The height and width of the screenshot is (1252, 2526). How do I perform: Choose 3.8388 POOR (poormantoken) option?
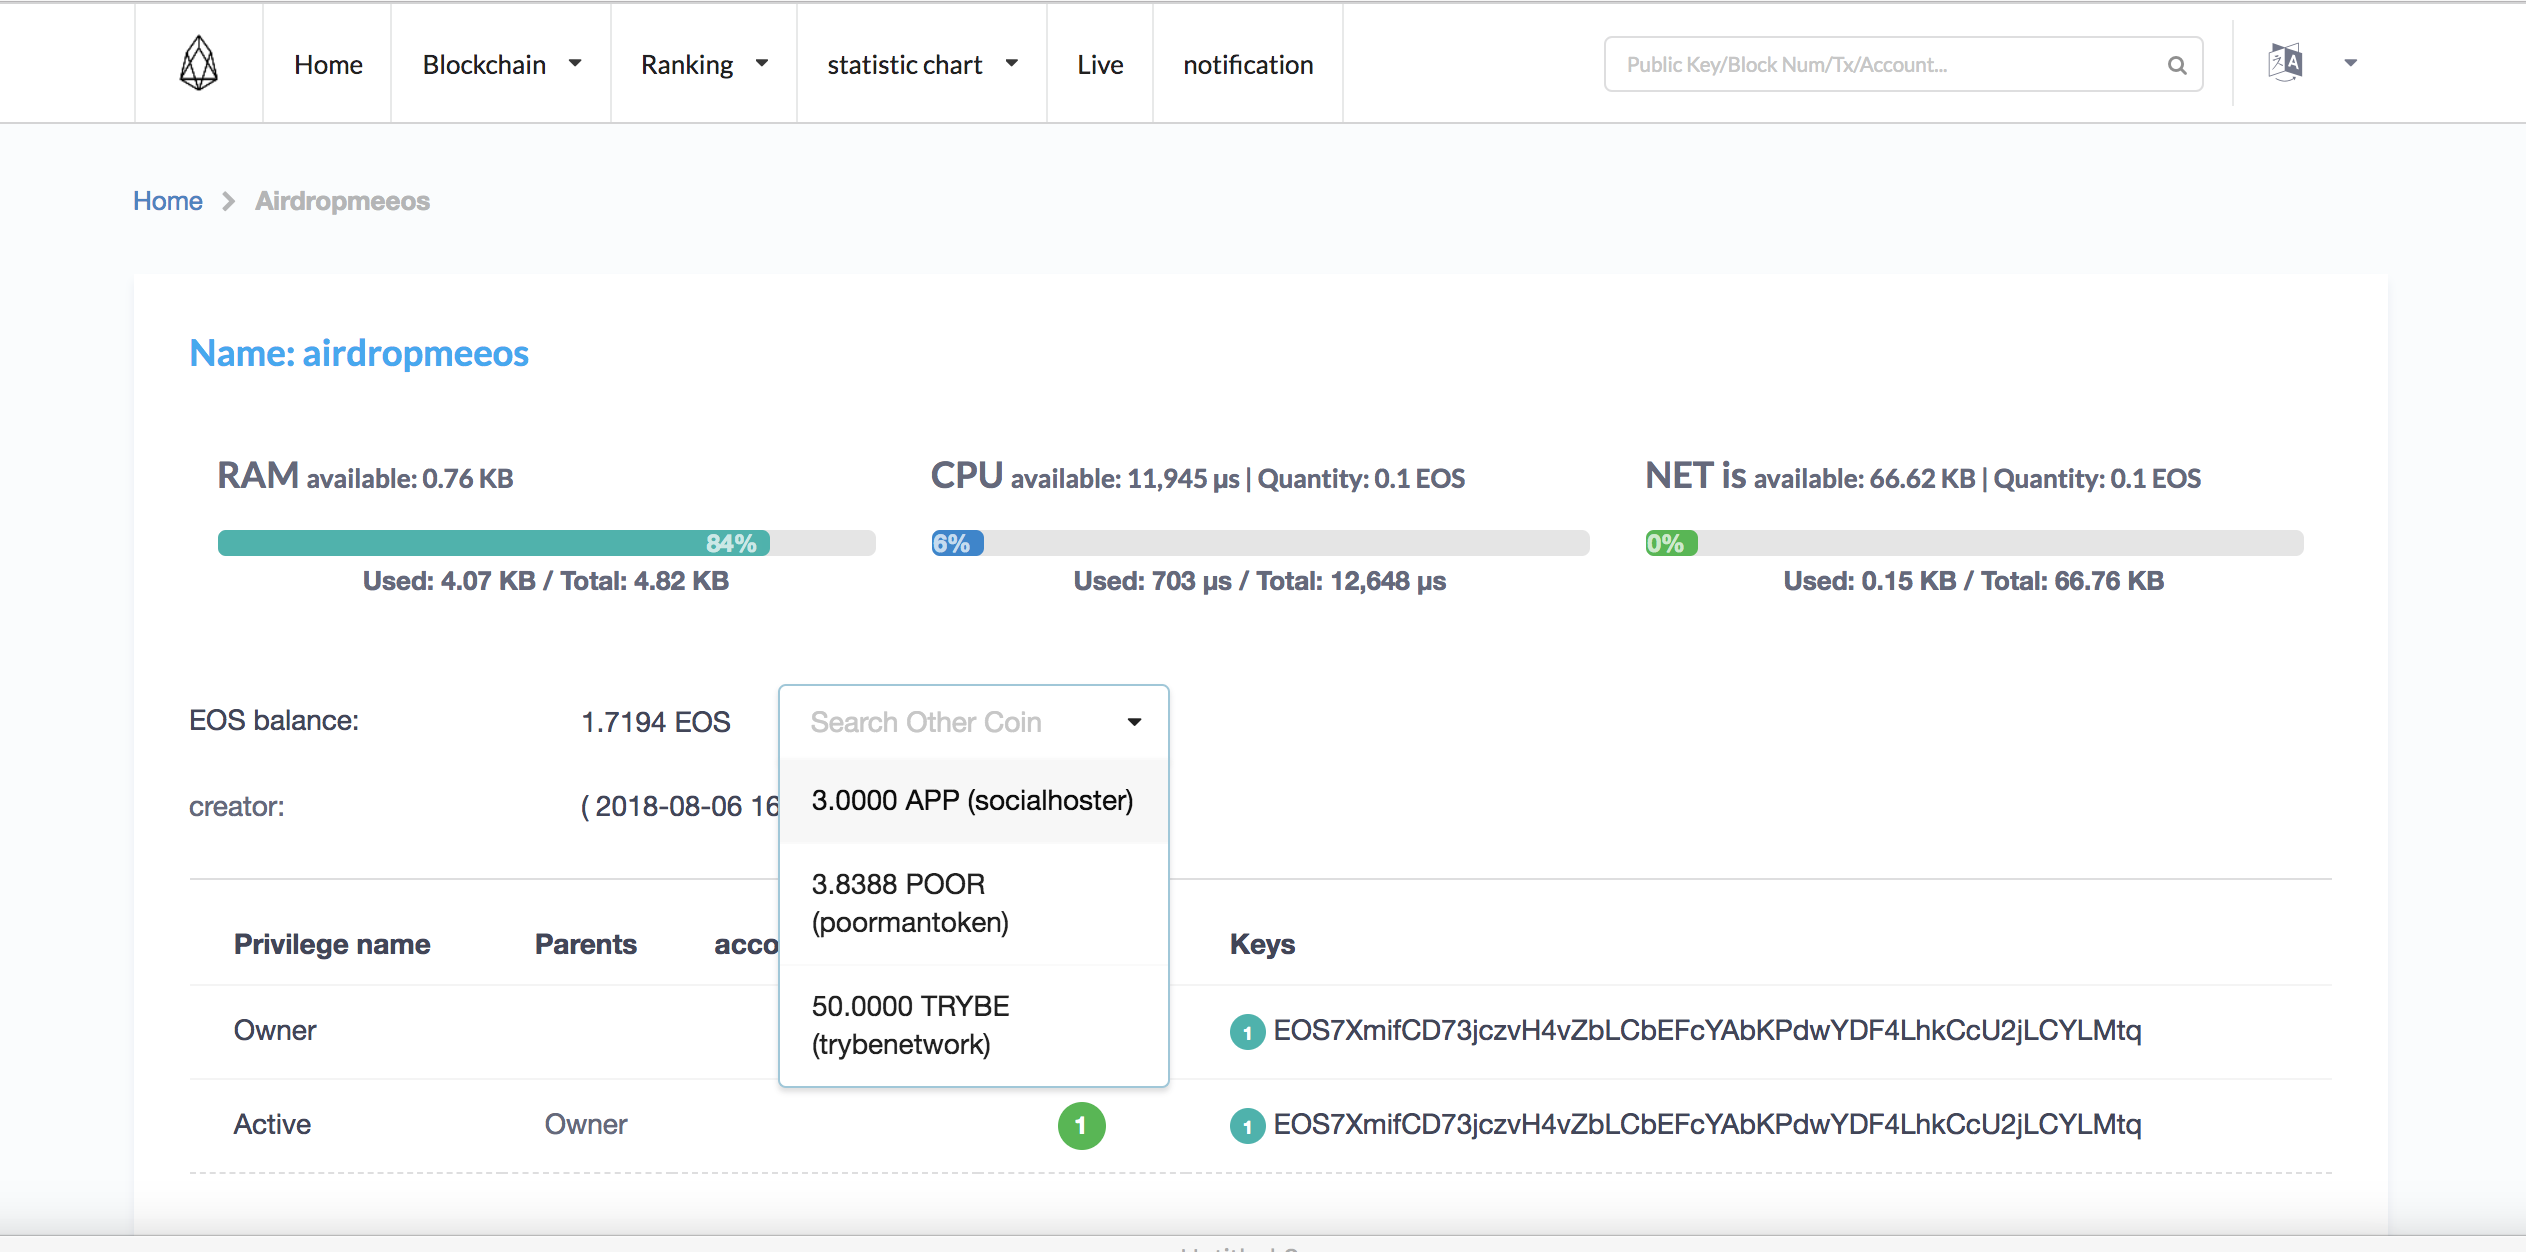click(x=910, y=903)
